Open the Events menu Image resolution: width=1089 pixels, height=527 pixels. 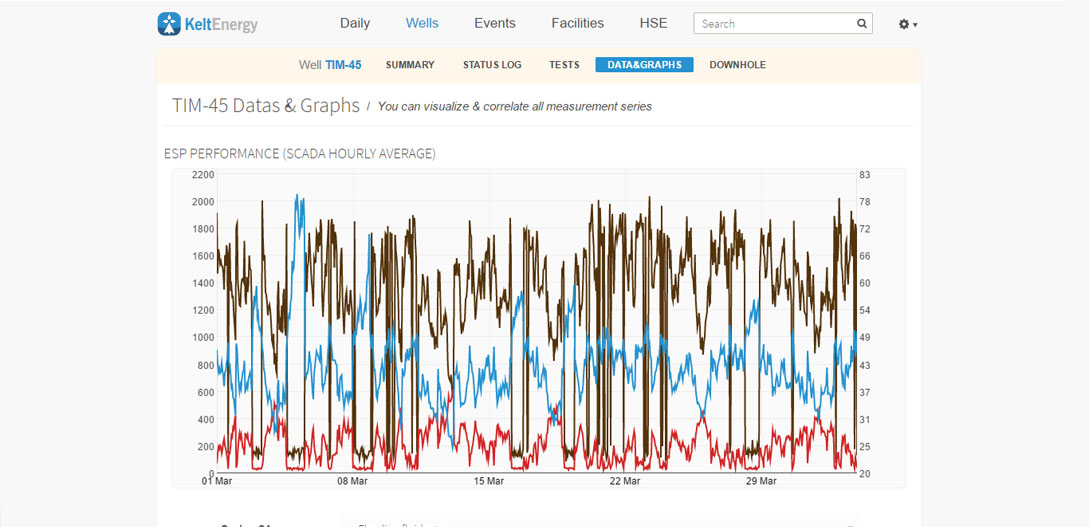point(494,23)
